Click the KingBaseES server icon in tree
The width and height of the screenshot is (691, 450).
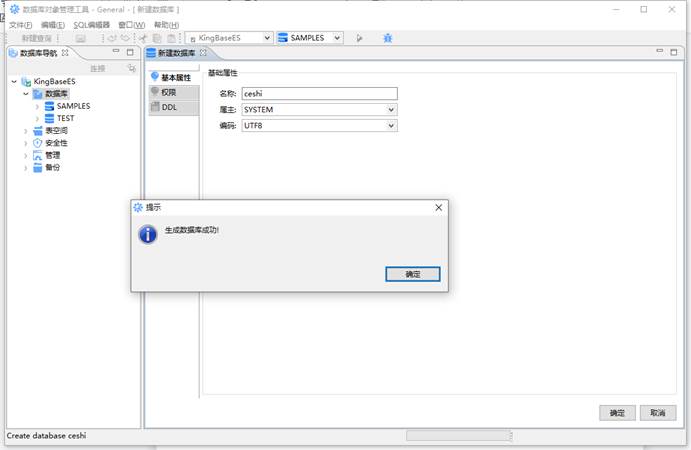(x=26, y=82)
